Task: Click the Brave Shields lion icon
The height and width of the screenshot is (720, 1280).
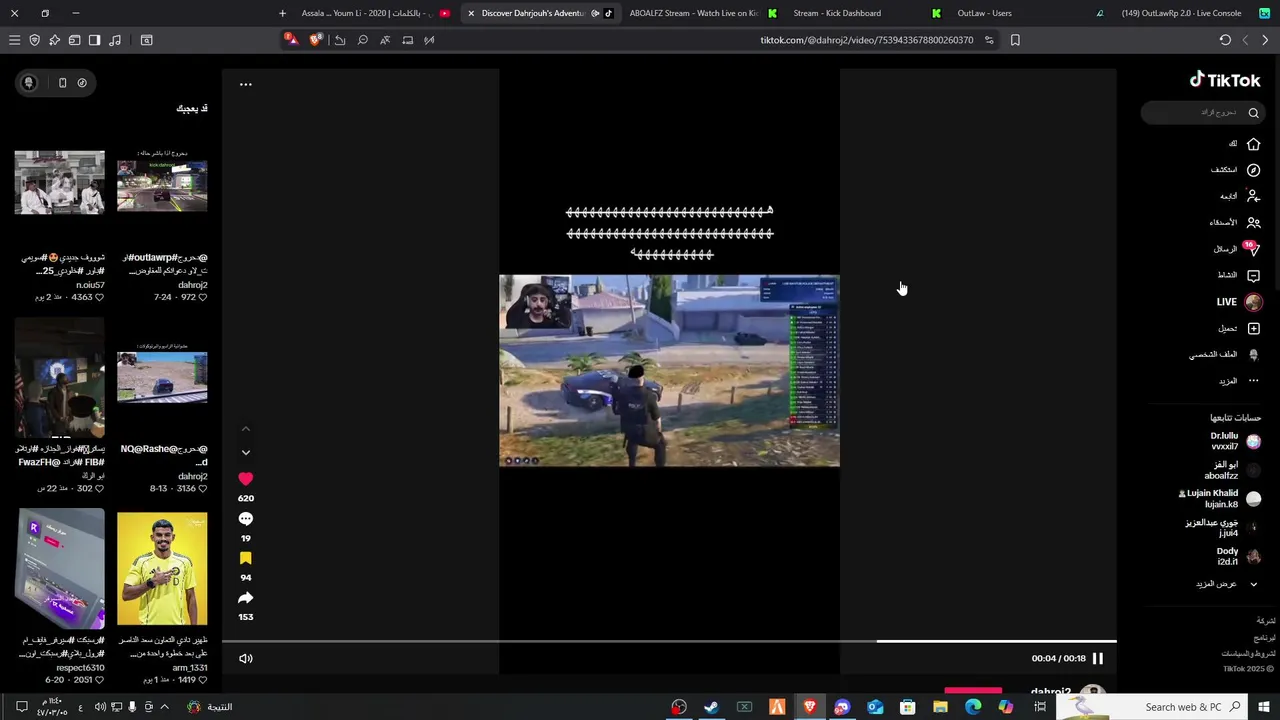Action: [x=316, y=40]
